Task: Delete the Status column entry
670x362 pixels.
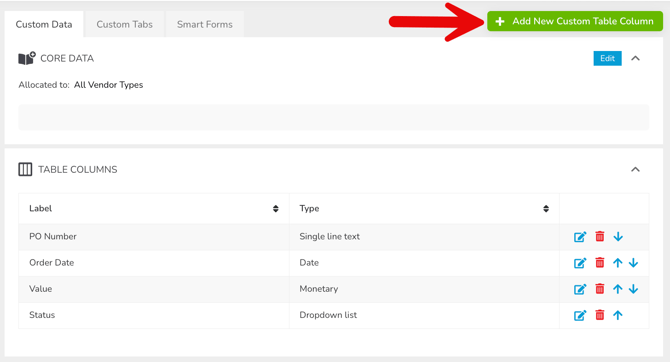Action: pos(600,315)
